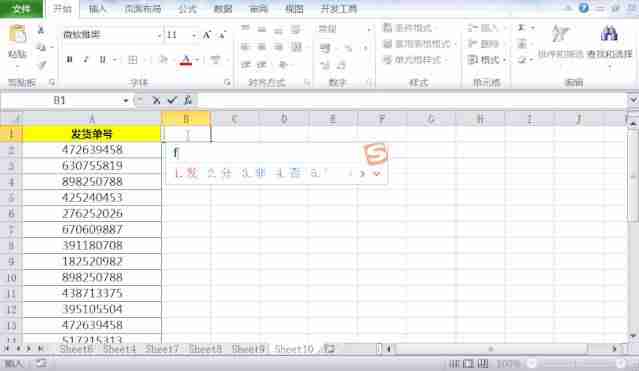Click the Increase Indent icon
This screenshot has height=371, width=639.
tap(261, 64)
